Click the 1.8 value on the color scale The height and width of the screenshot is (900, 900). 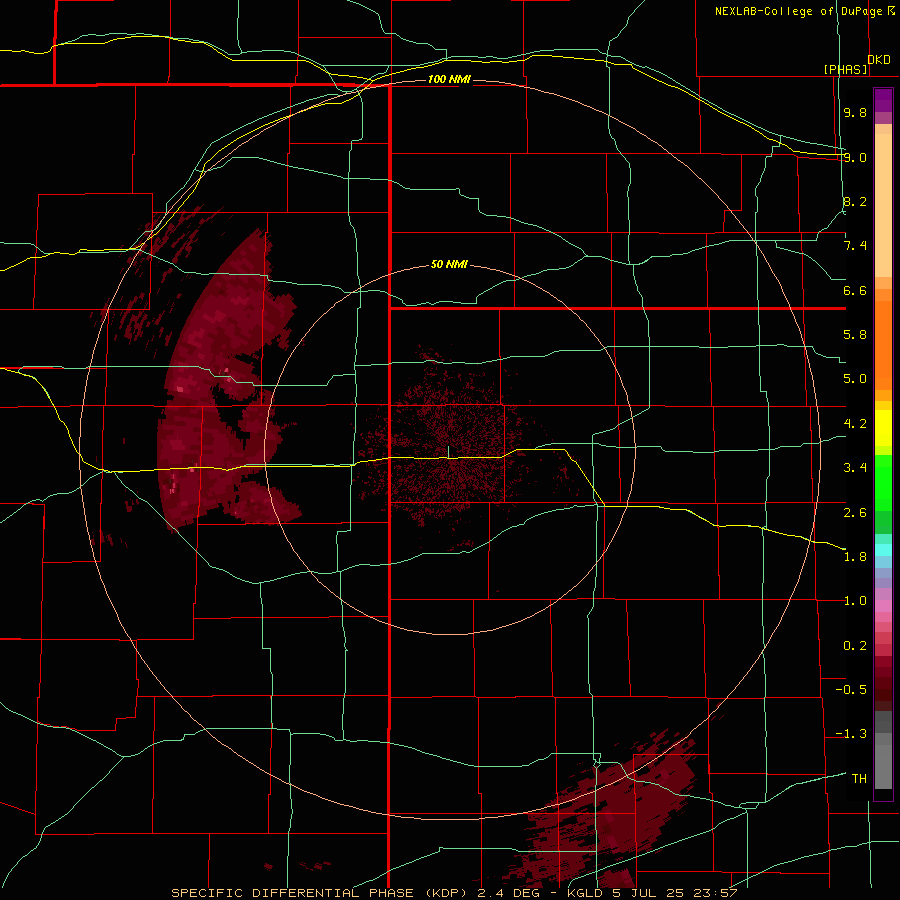coord(855,556)
